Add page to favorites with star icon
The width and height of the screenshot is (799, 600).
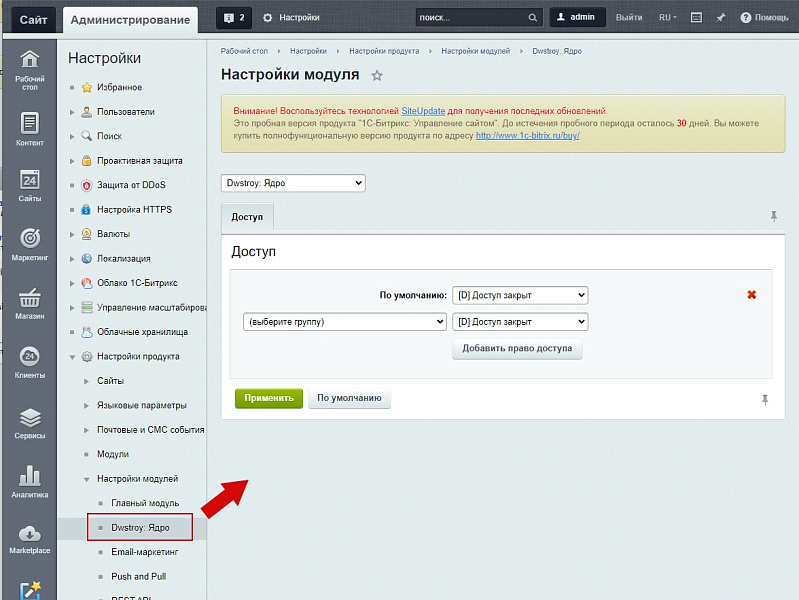(377, 75)
